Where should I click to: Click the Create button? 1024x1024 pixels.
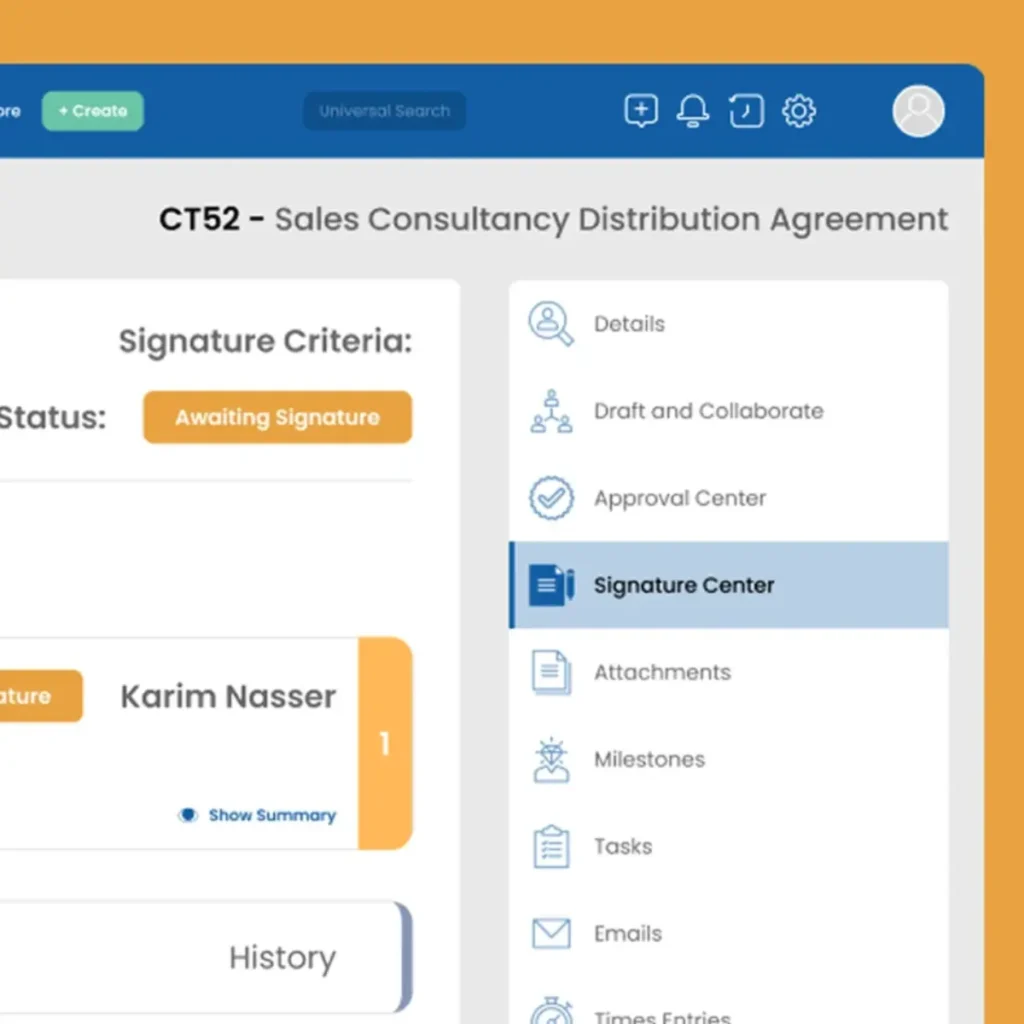point(92,111)
